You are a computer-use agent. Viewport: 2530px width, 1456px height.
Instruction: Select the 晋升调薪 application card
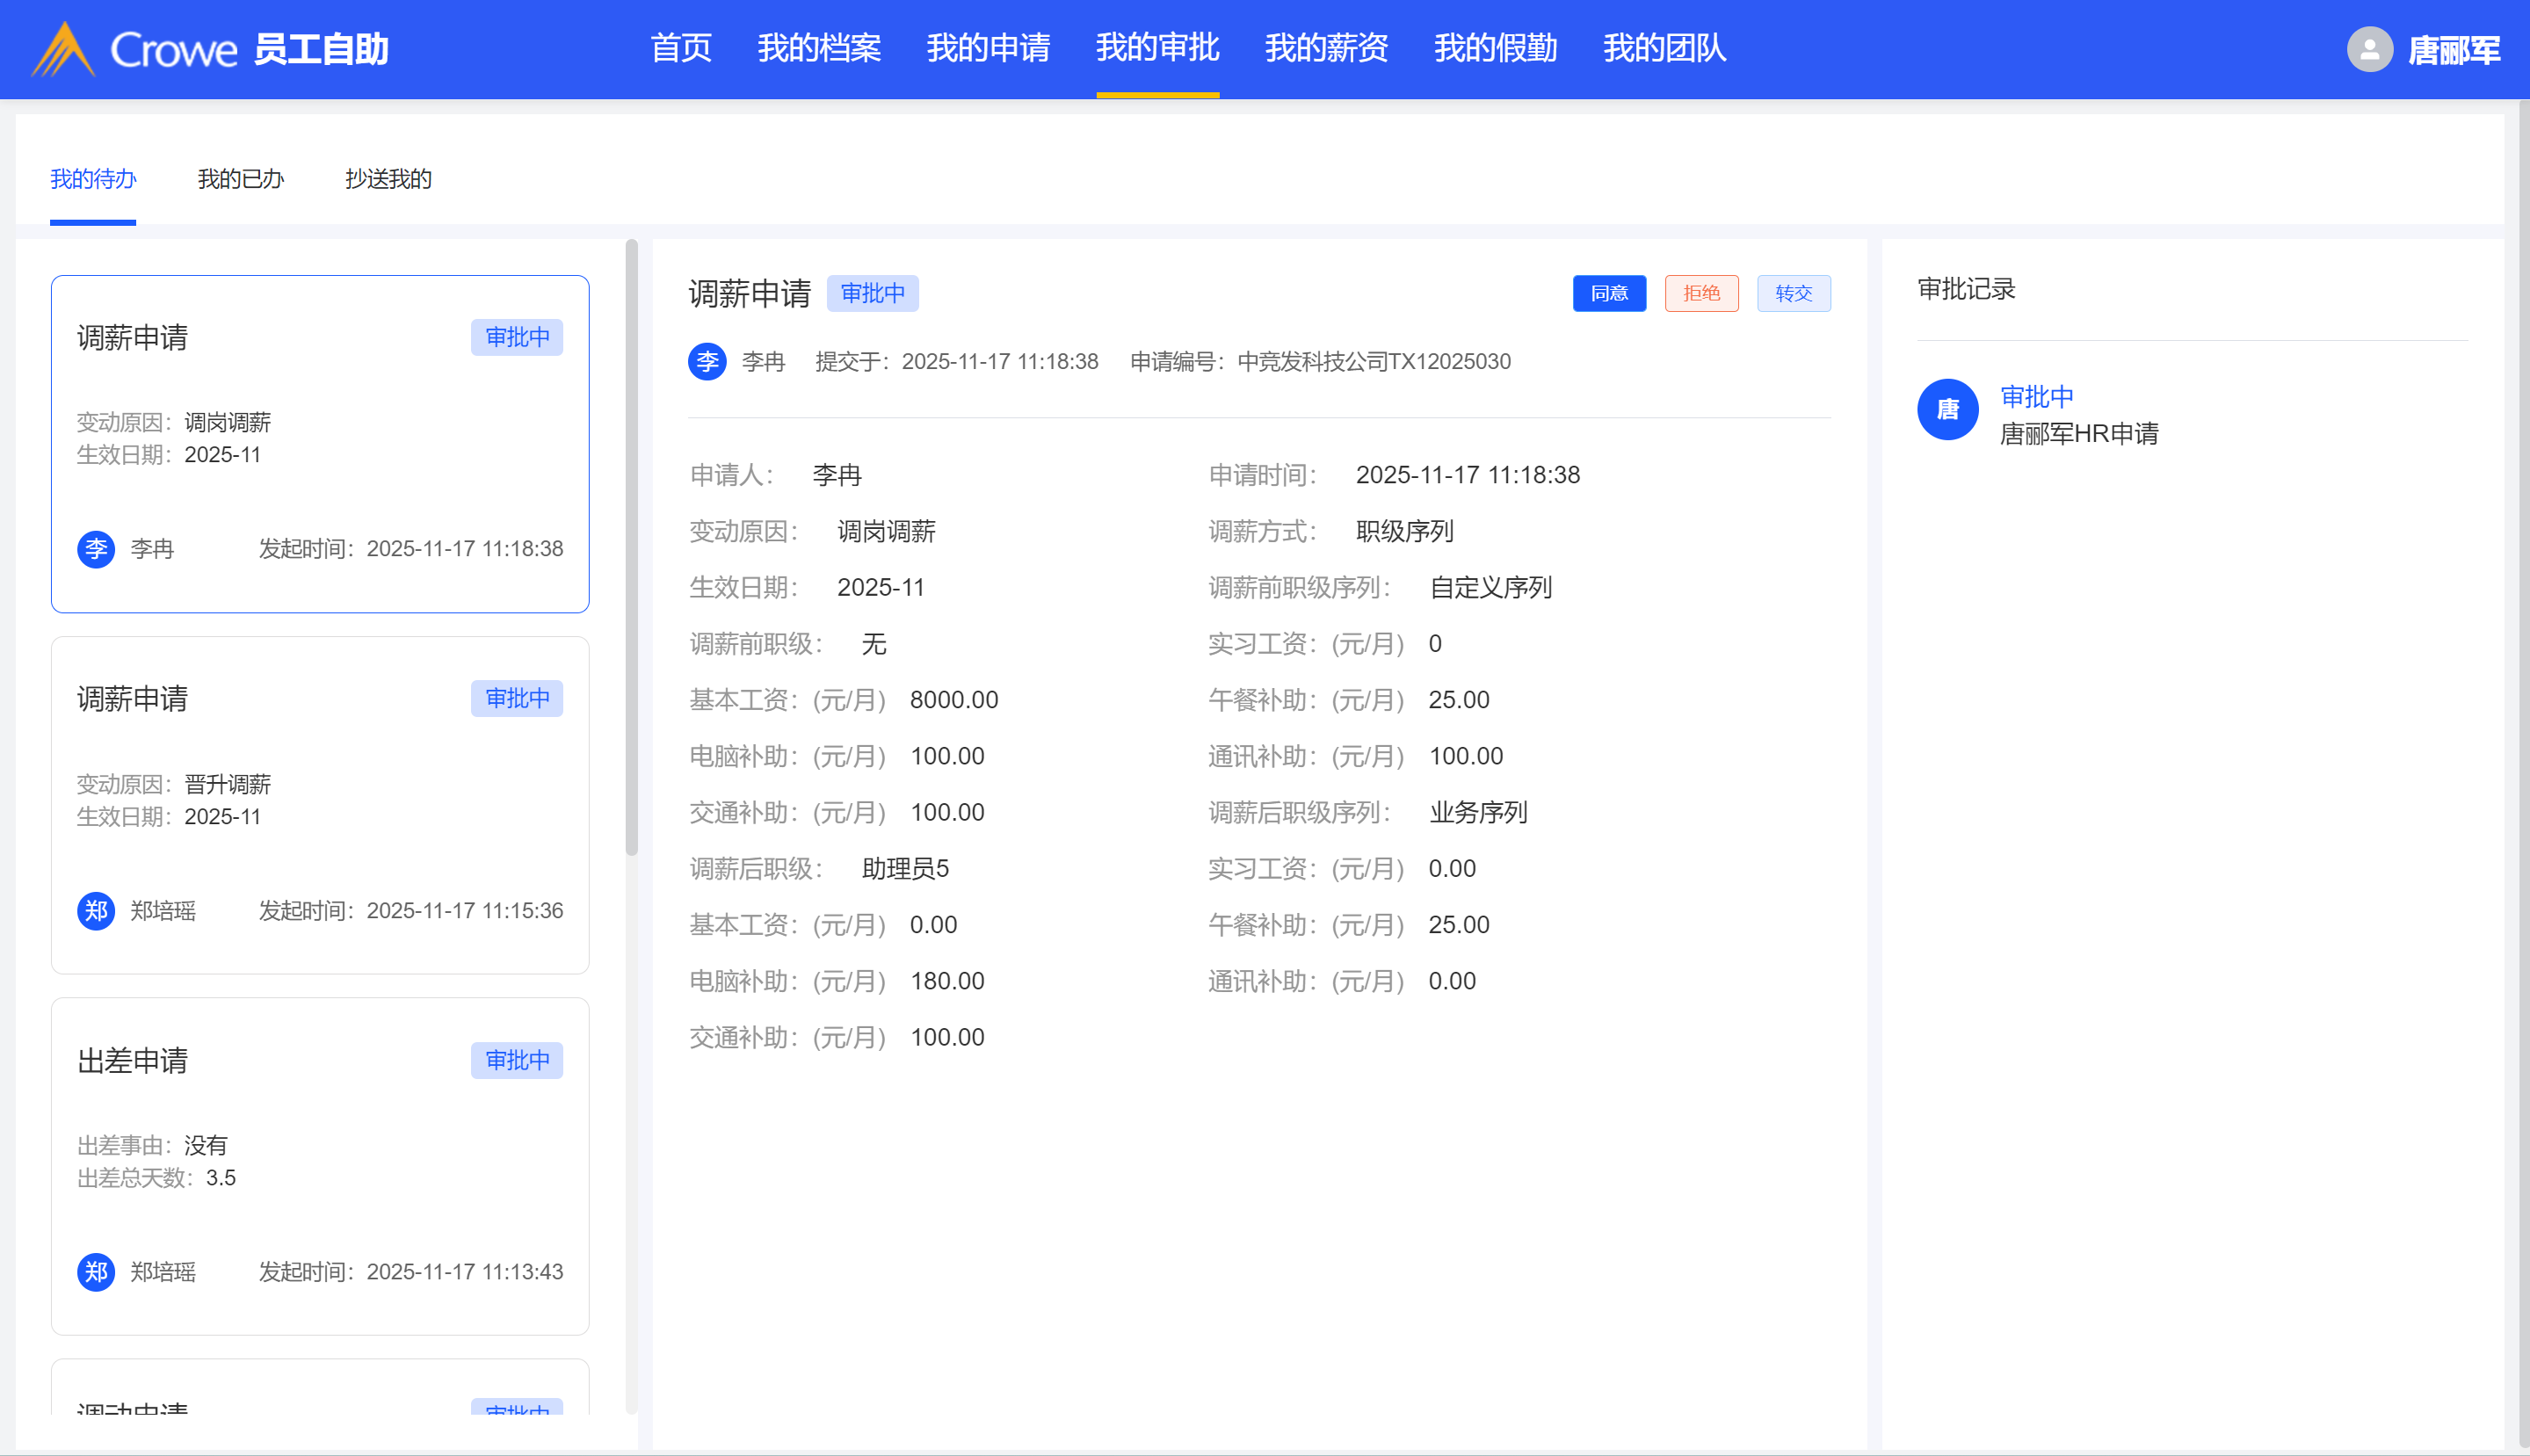(x=320, y=804)
